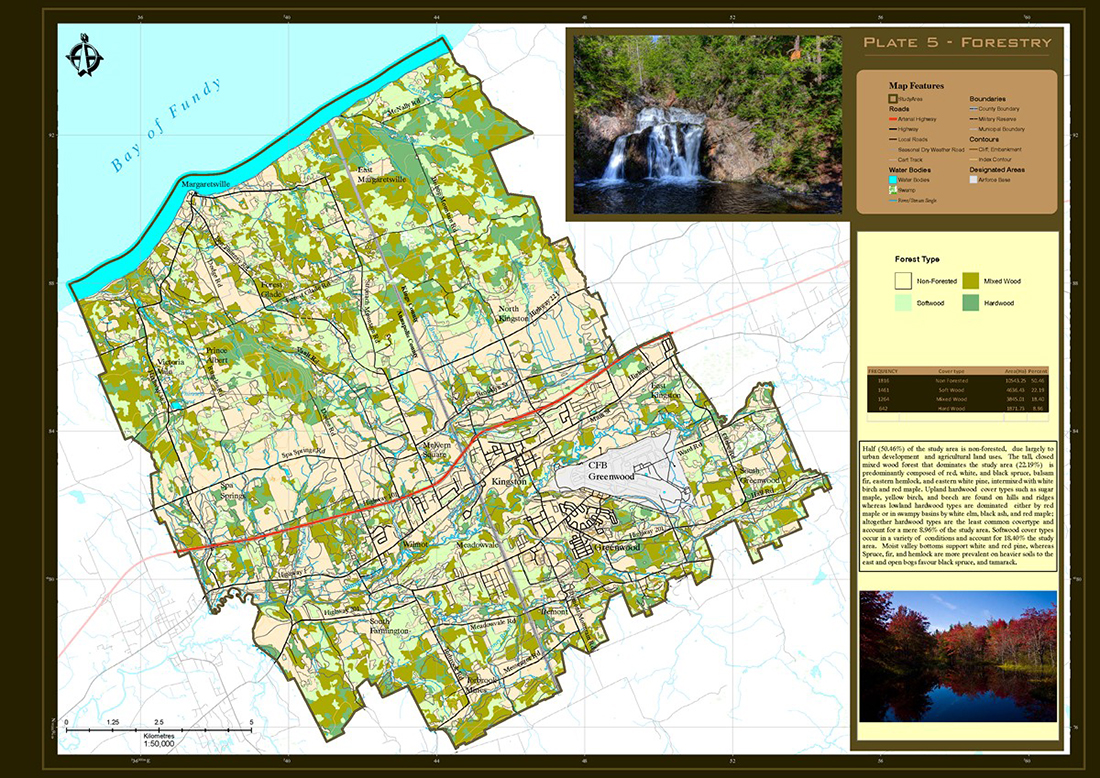Image resolution: width=1100 pixels, height=778 pixels.
Task: Click the red Arterial Highway legend line
Action: pos(893,119)
